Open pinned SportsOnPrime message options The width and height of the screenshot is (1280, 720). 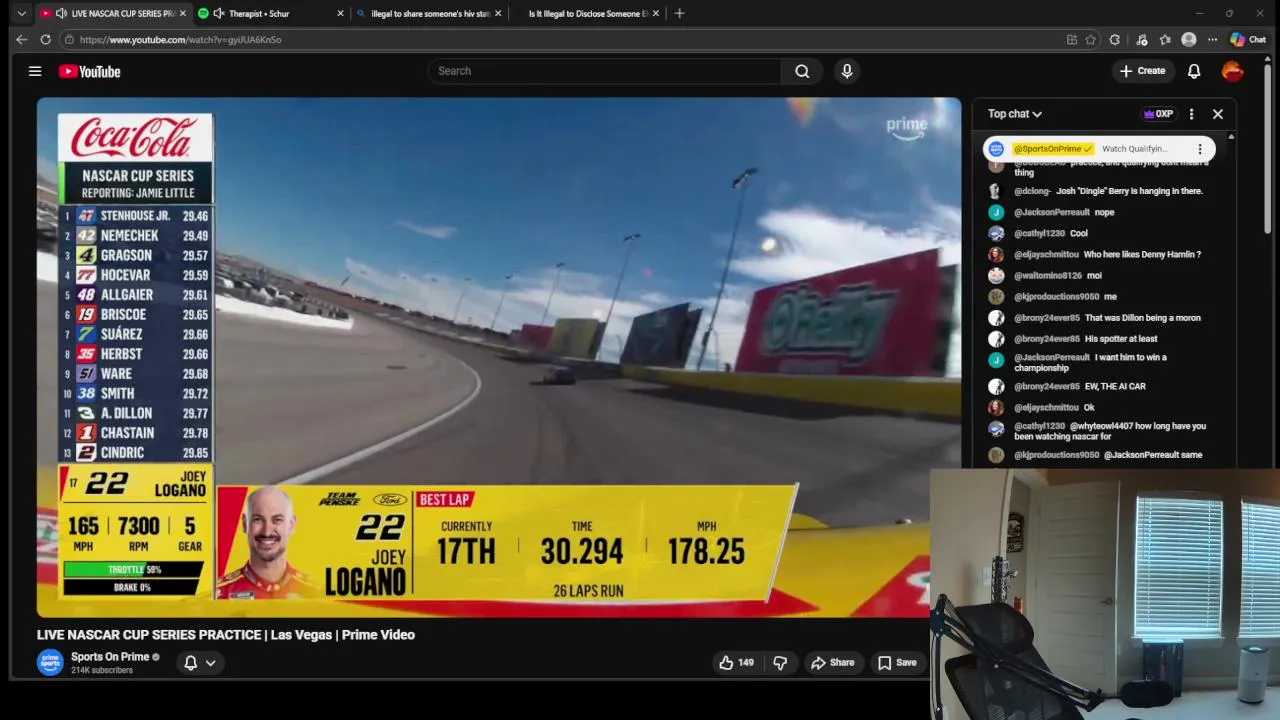1200,149
